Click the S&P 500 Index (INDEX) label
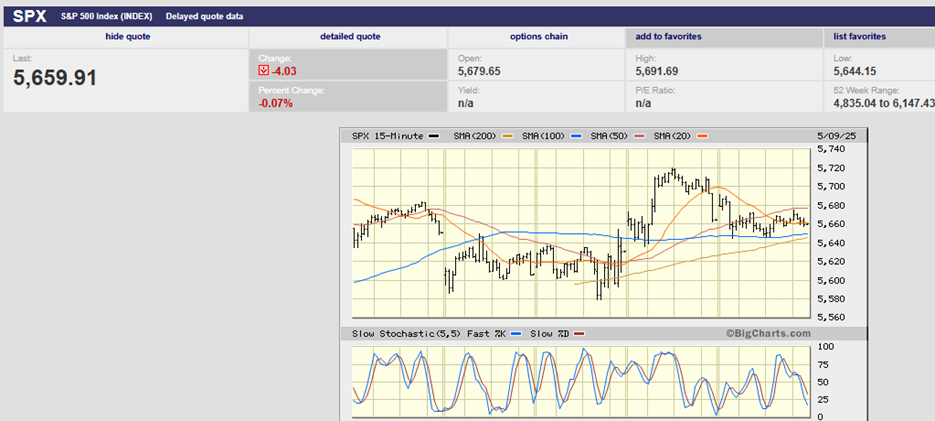This screenshot has height=421, width=935. click(x=109, y=17)
